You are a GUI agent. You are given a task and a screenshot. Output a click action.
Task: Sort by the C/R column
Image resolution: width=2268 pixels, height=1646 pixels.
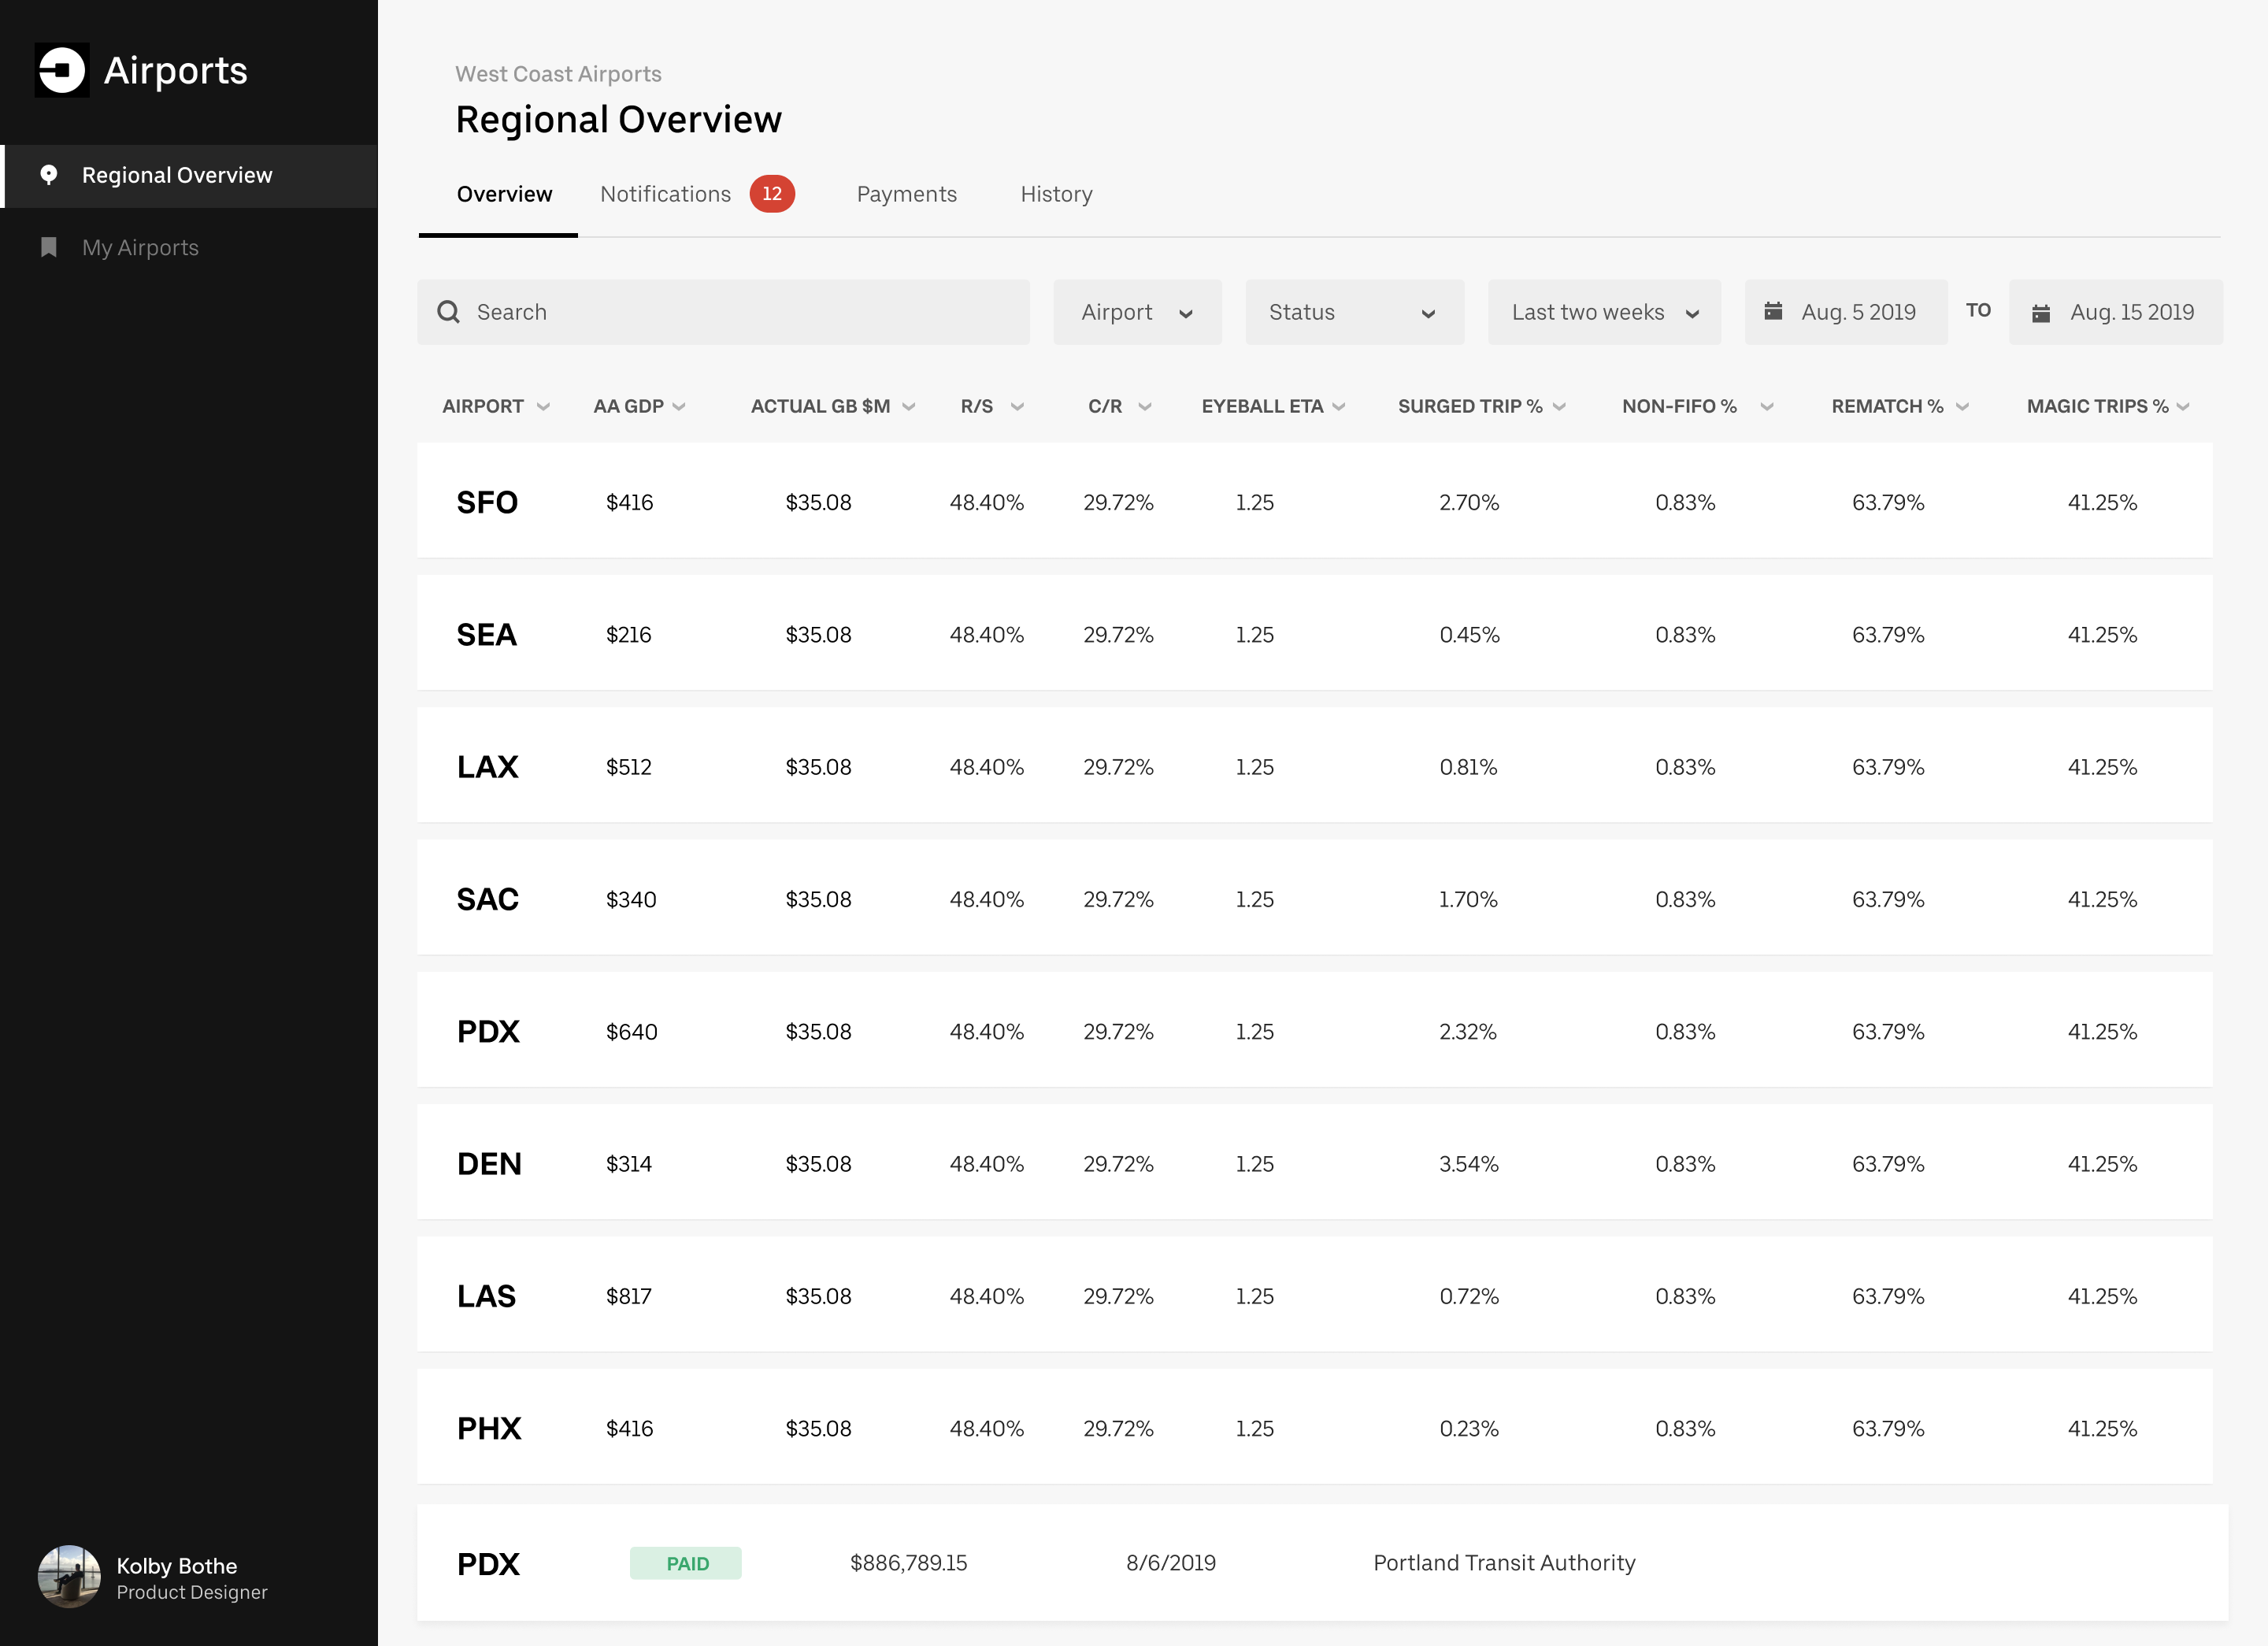1120,406
